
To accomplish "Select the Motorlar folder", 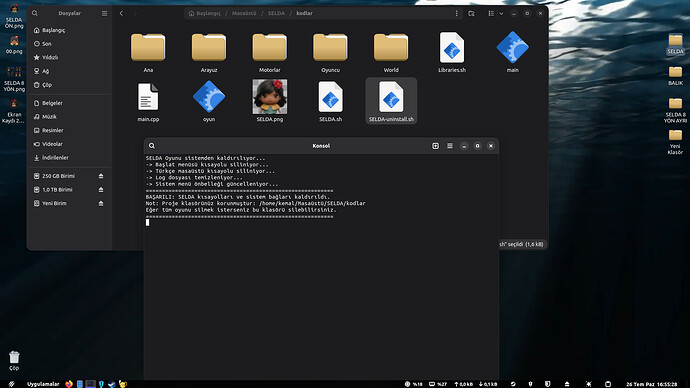I will click(269, 52).
